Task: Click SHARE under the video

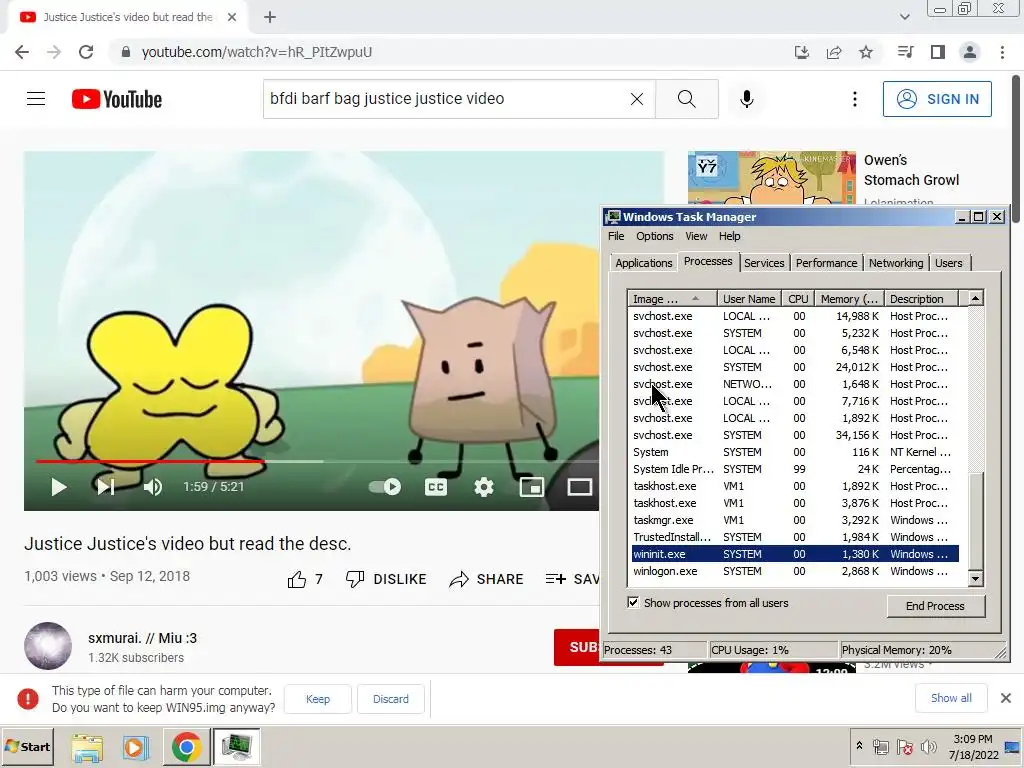Action: 487,579
